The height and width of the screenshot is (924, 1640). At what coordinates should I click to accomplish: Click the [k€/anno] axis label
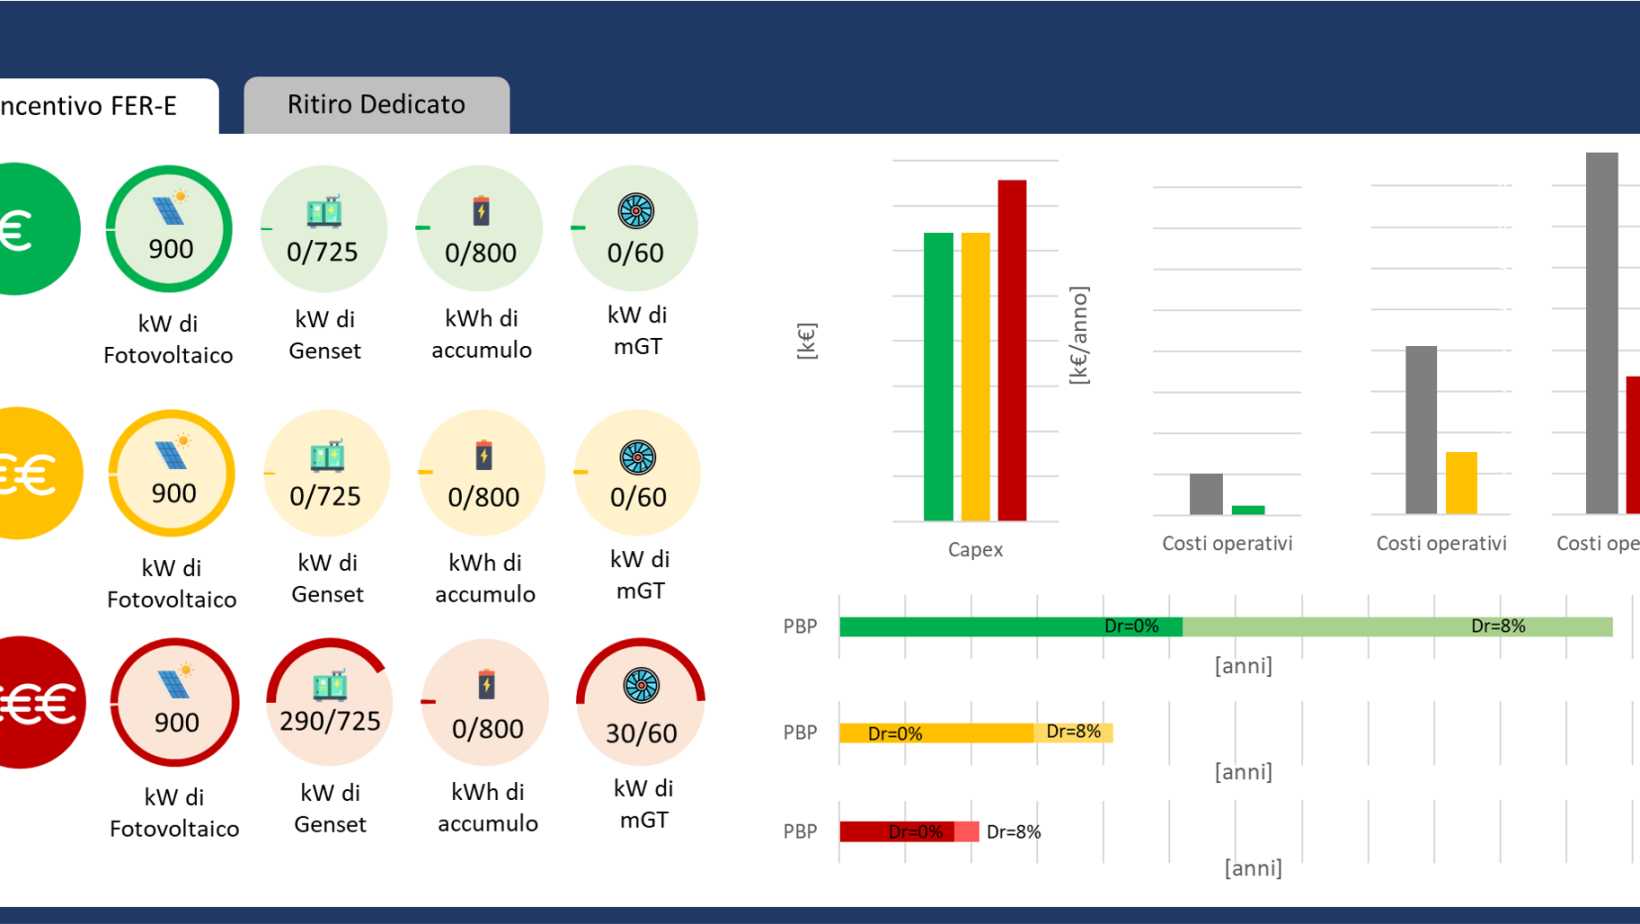click(1079, 335)
